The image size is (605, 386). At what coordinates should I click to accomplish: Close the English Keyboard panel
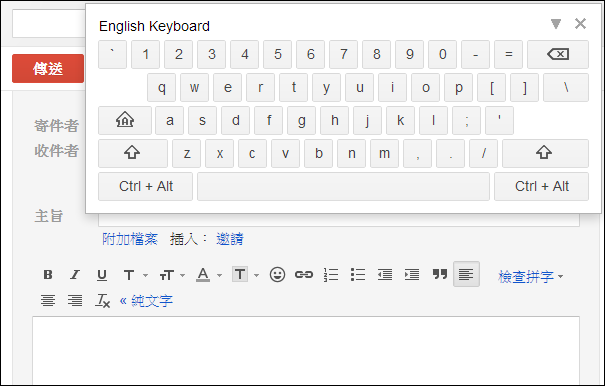(580, 24)
